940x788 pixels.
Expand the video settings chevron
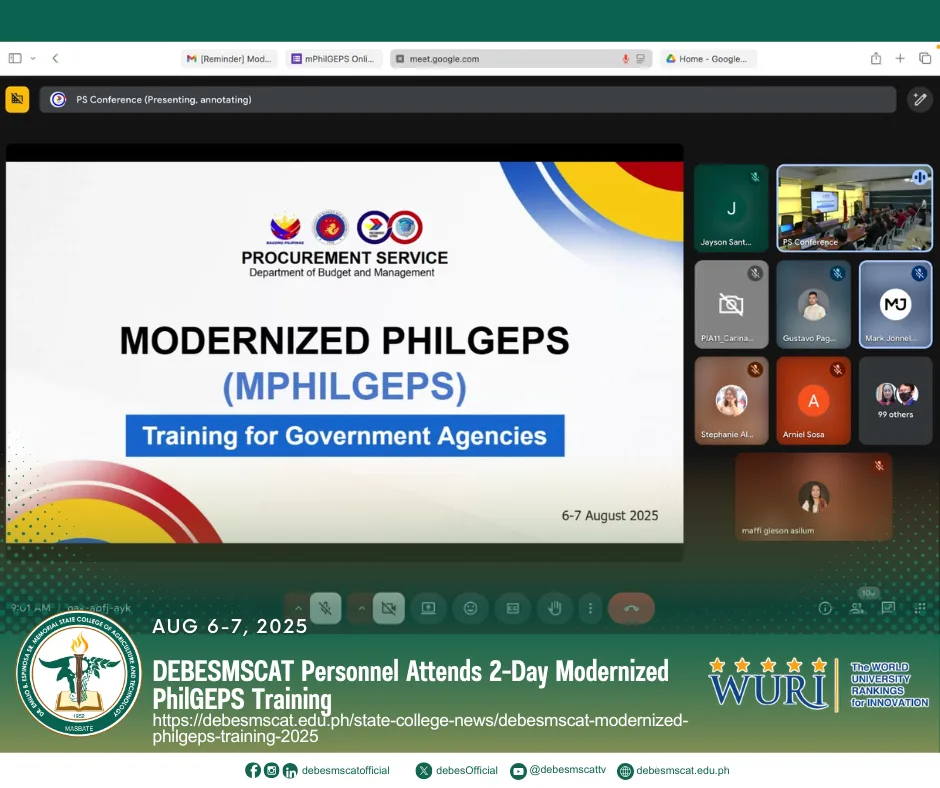click(361, 608)
